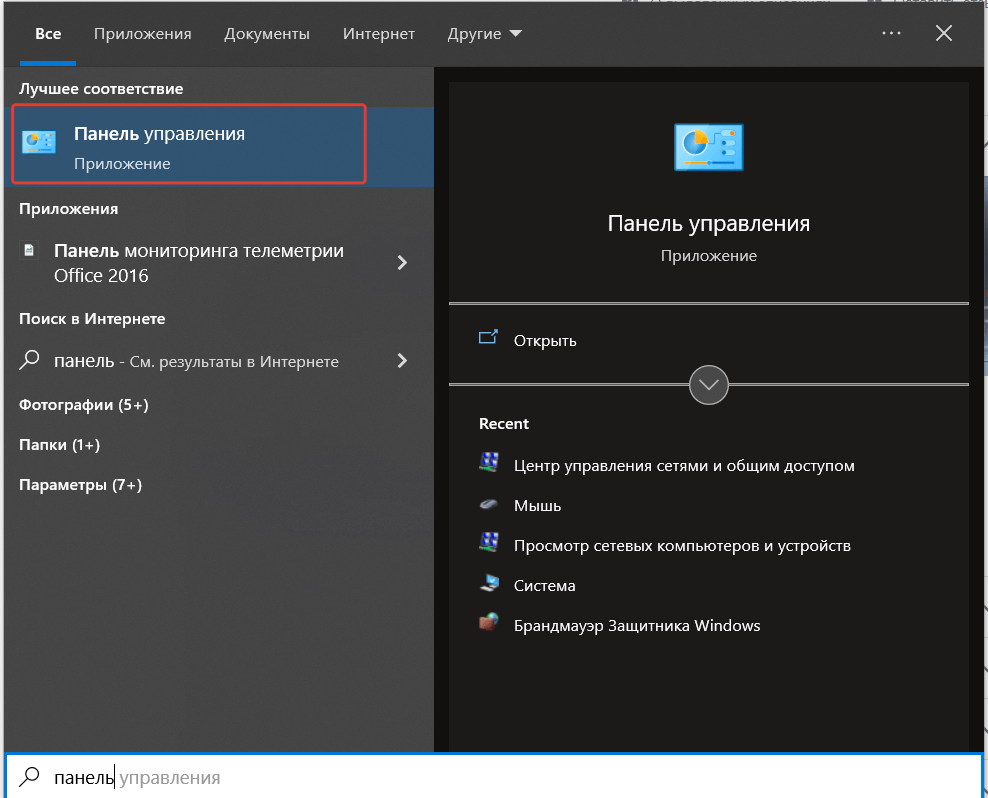Click the Office 2016 telemetry document icon
The width and height of the screenshot is (988, 798).
click(30, 250)
